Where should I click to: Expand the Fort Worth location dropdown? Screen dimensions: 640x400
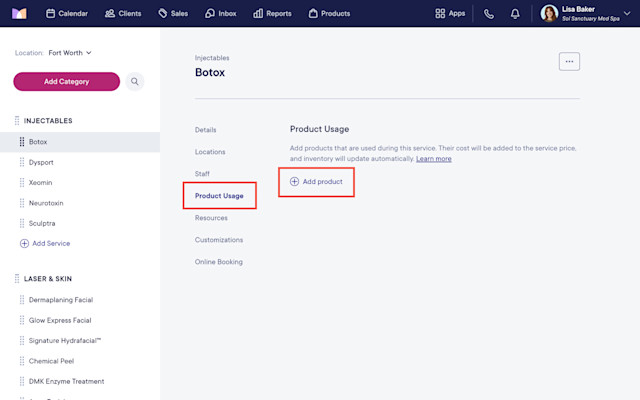(x=70, y=53)
